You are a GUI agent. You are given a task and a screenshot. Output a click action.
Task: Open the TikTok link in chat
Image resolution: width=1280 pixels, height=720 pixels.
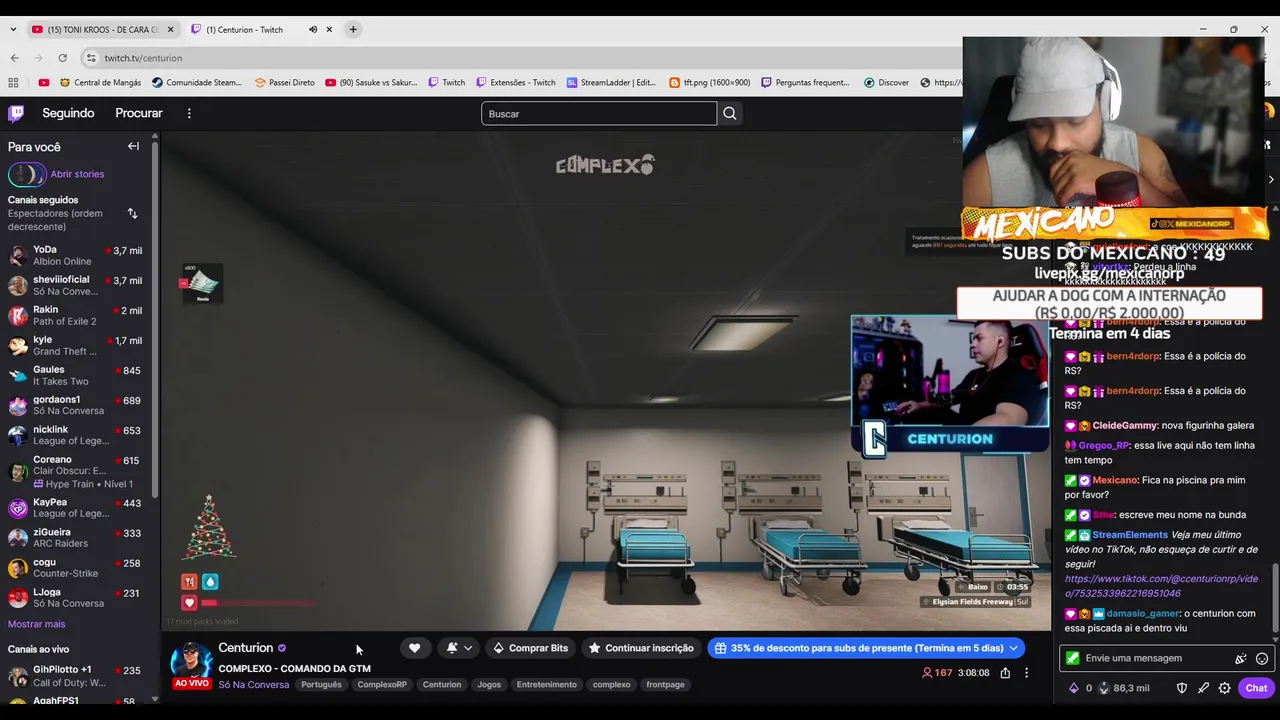click(x=1161, y=586)
